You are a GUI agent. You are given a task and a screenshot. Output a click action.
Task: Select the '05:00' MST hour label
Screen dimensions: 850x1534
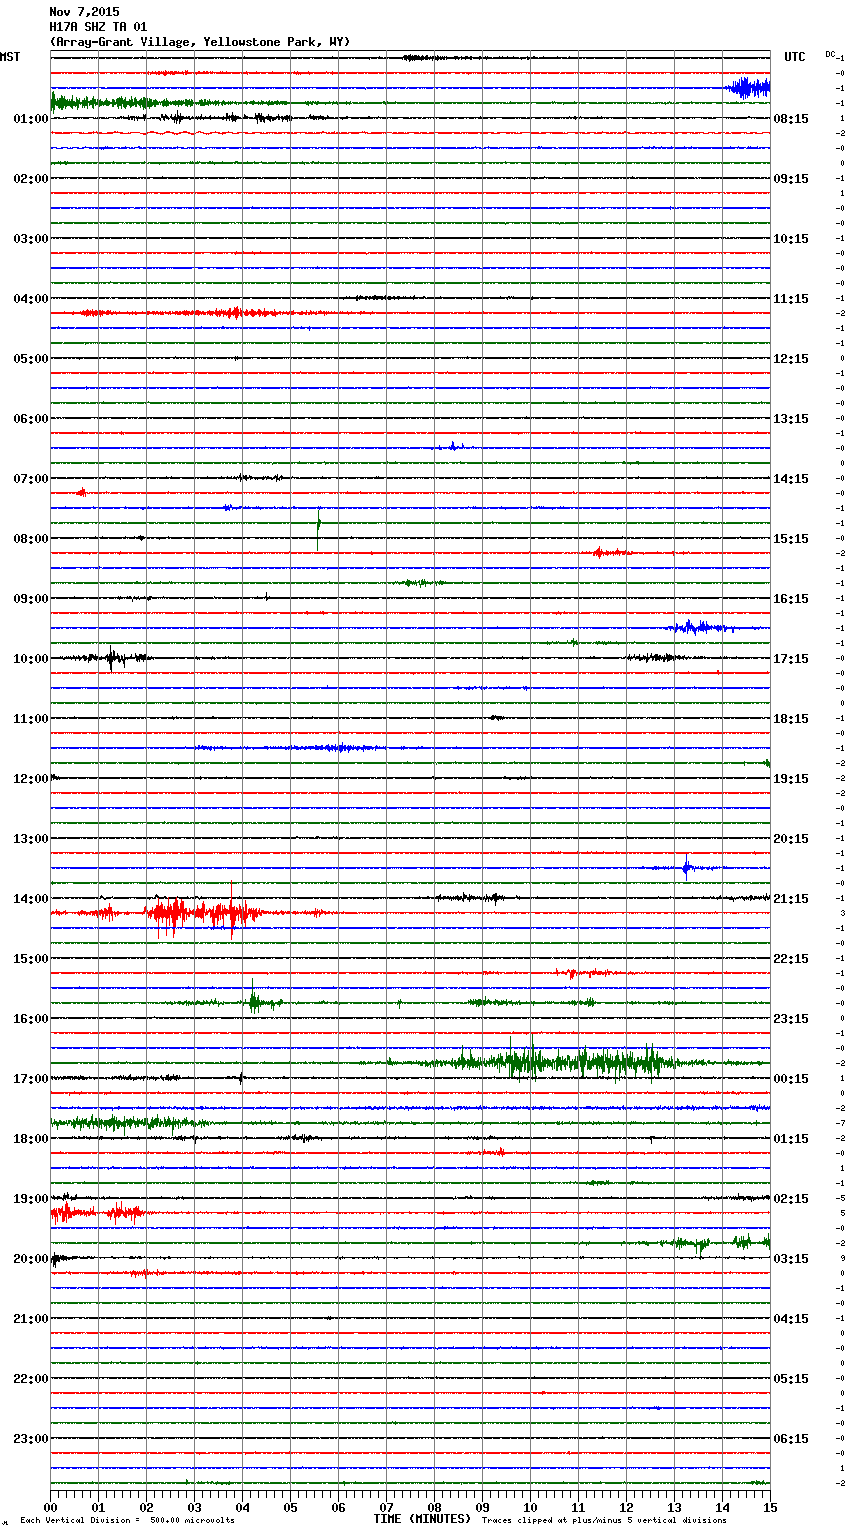point(31,359)
